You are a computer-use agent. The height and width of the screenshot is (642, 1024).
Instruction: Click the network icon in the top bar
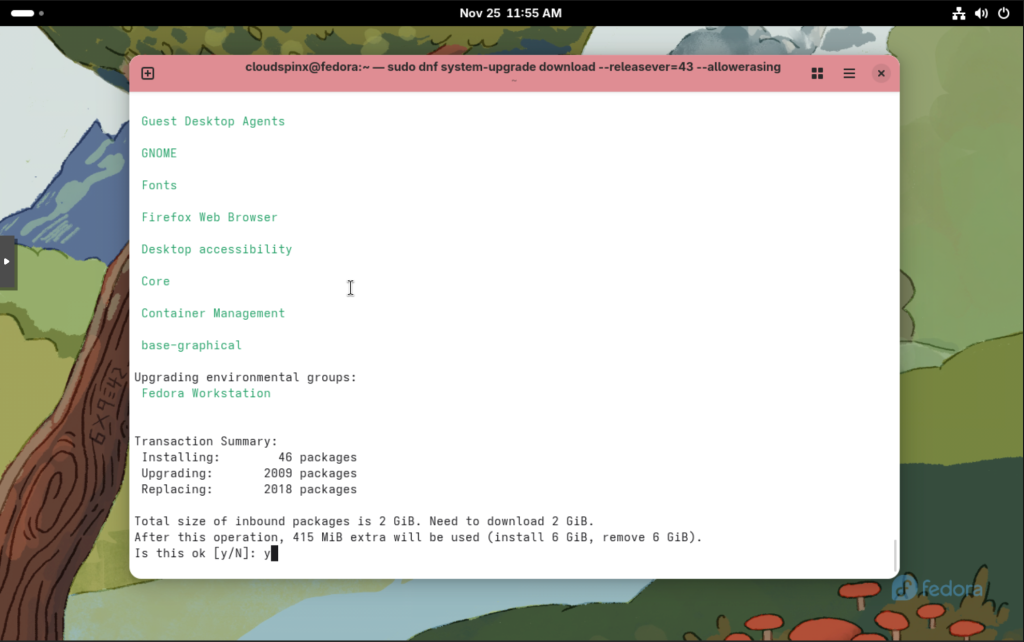(x=959, y=13)
